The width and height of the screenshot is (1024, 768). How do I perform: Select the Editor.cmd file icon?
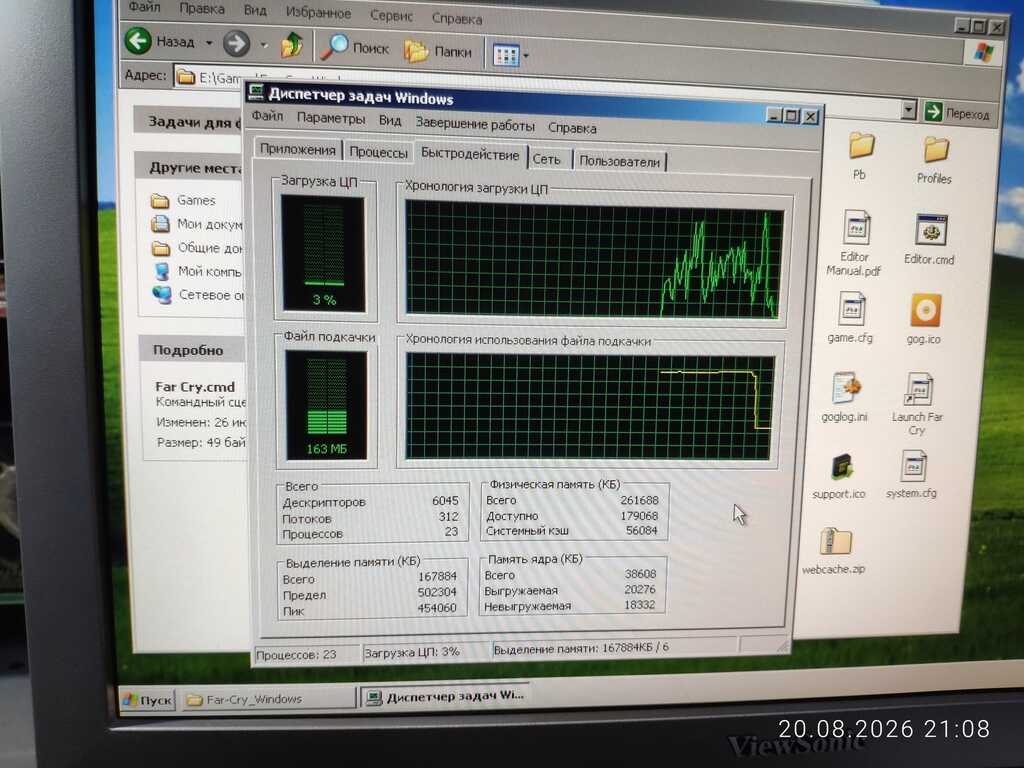931,231
